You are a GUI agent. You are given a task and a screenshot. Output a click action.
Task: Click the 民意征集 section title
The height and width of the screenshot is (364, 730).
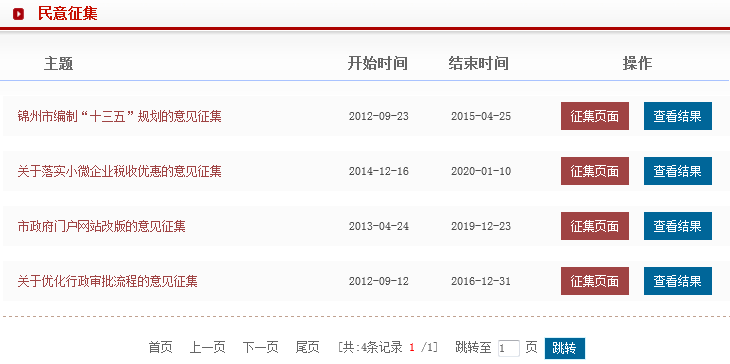[68, 13]
